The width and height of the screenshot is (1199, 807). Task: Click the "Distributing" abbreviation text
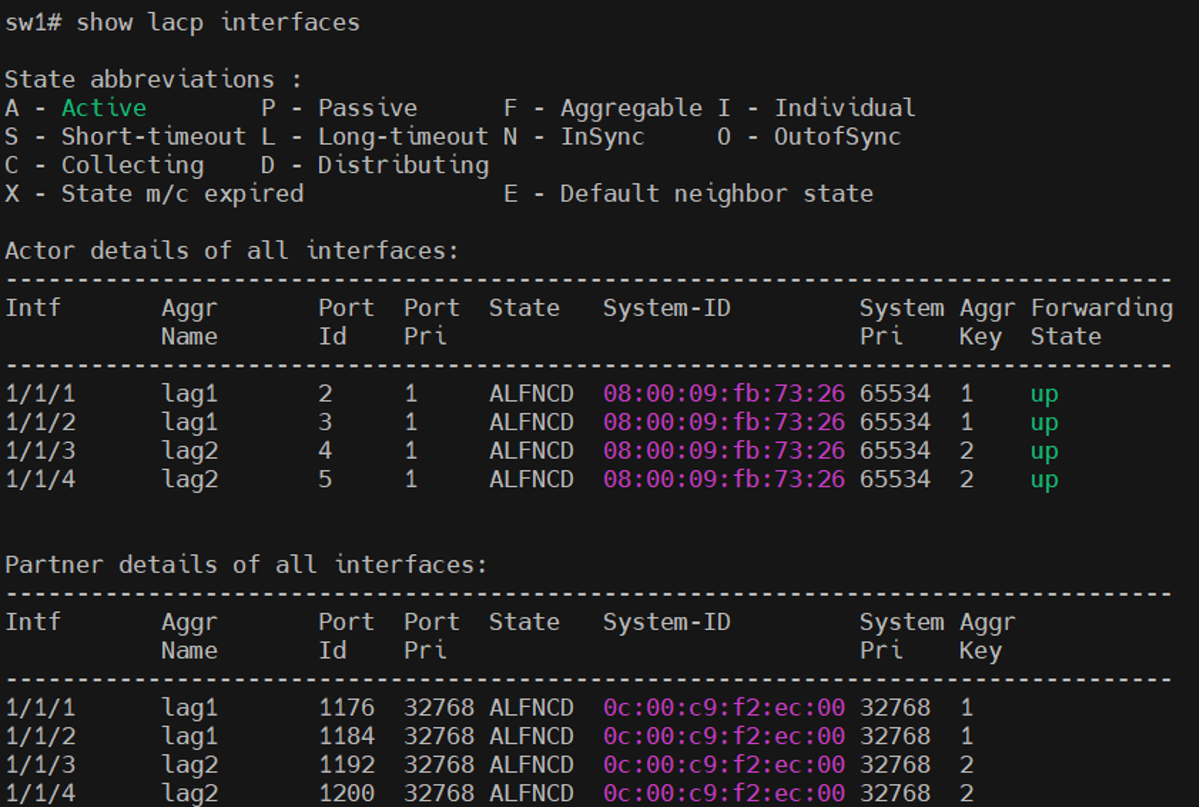point(403,165)
